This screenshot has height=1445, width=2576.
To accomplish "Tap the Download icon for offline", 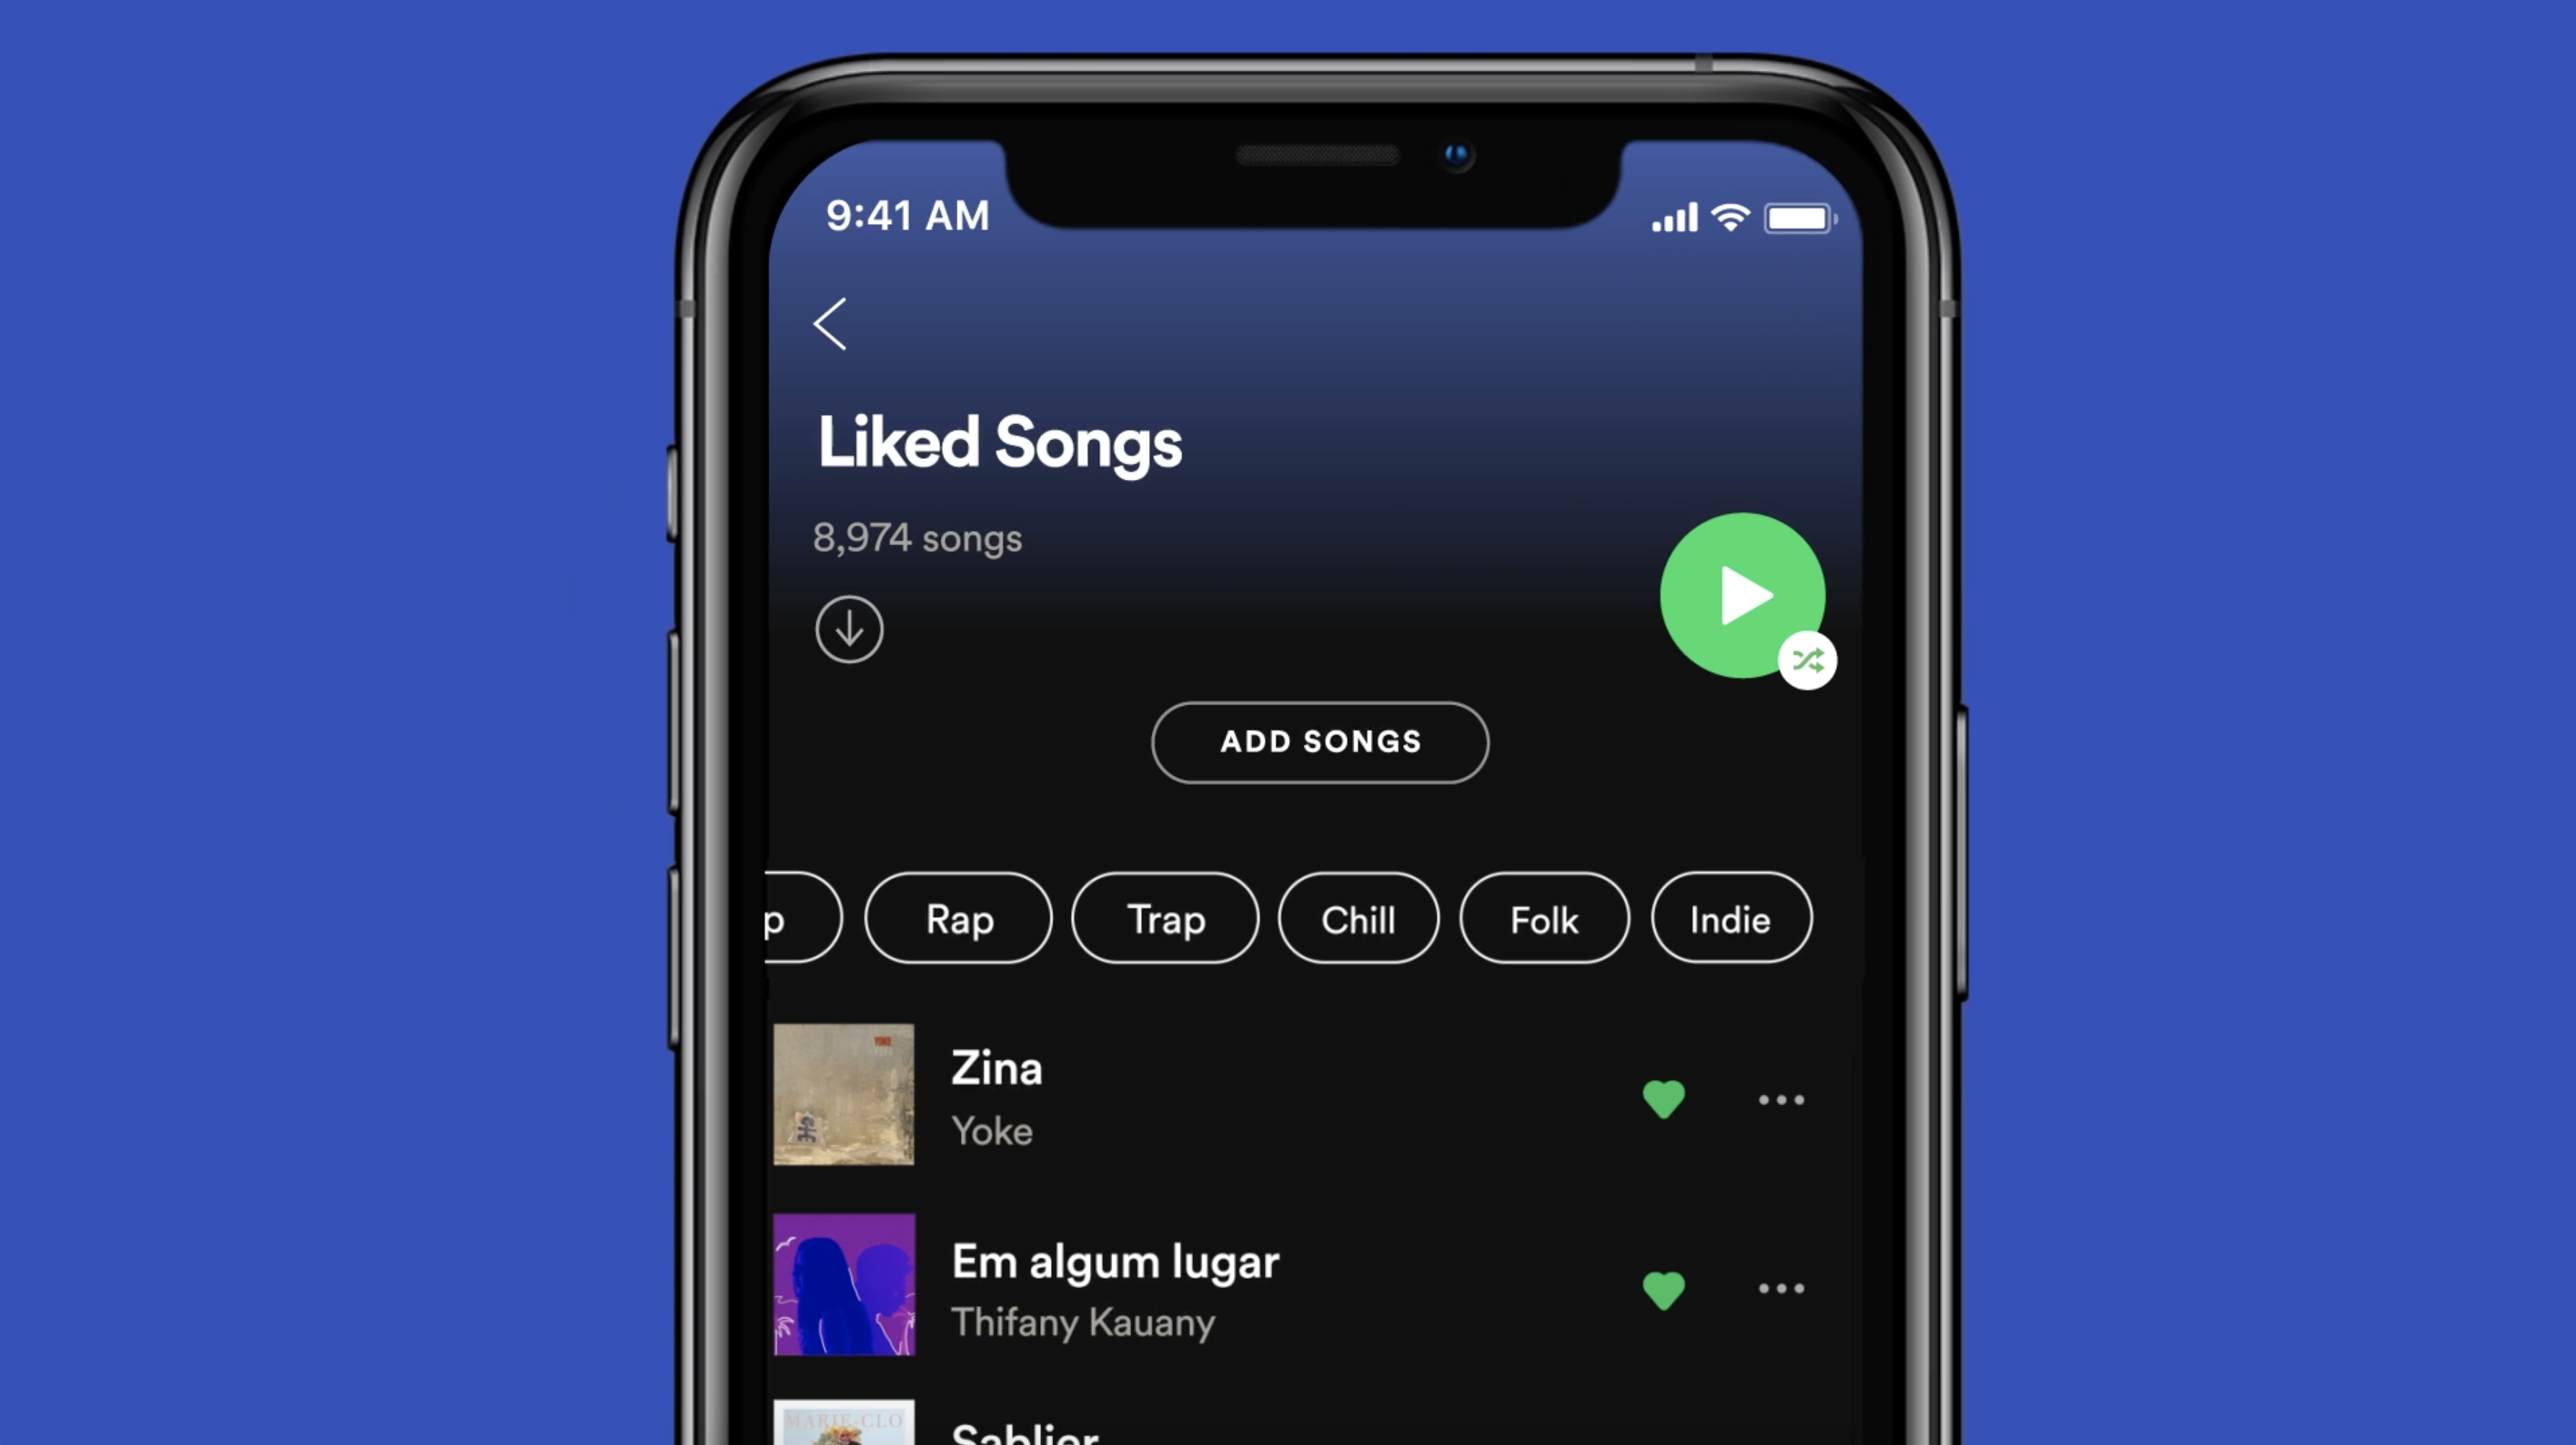I will pyautogui.click(x=851, y=630).
